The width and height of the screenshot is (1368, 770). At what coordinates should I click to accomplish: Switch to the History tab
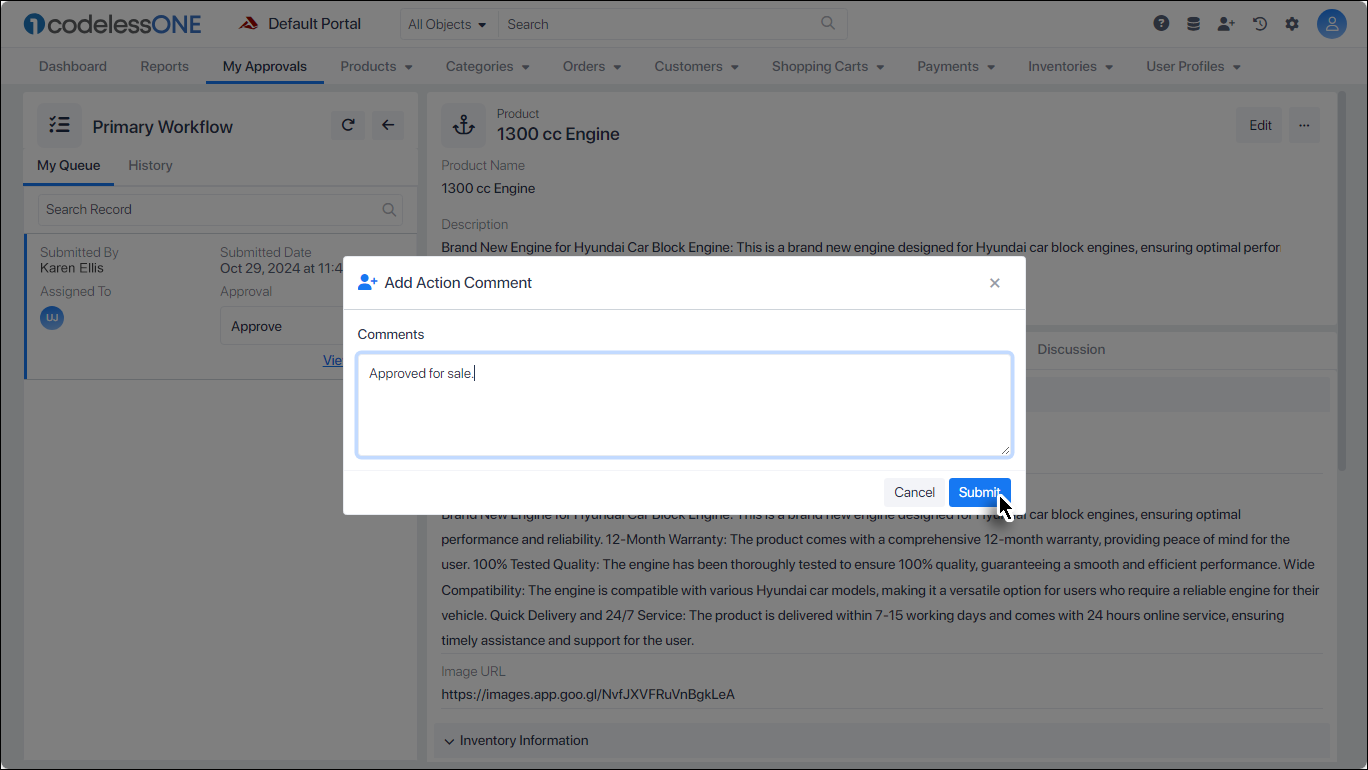pos(150,165)
